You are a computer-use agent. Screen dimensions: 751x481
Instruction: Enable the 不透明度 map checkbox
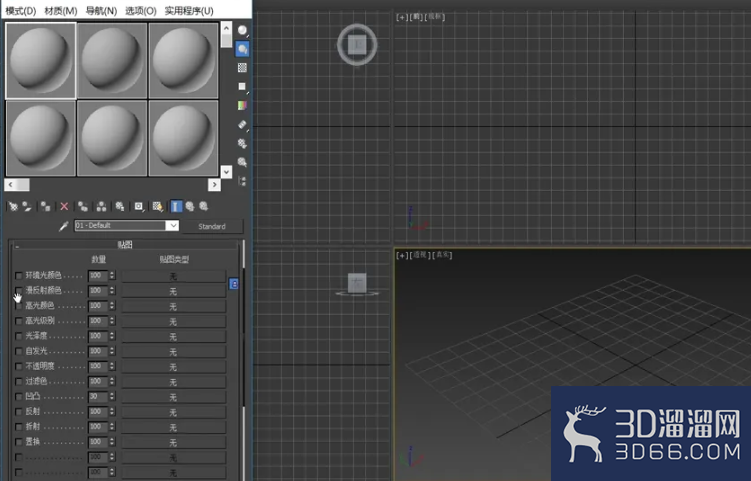pos(19,366)
